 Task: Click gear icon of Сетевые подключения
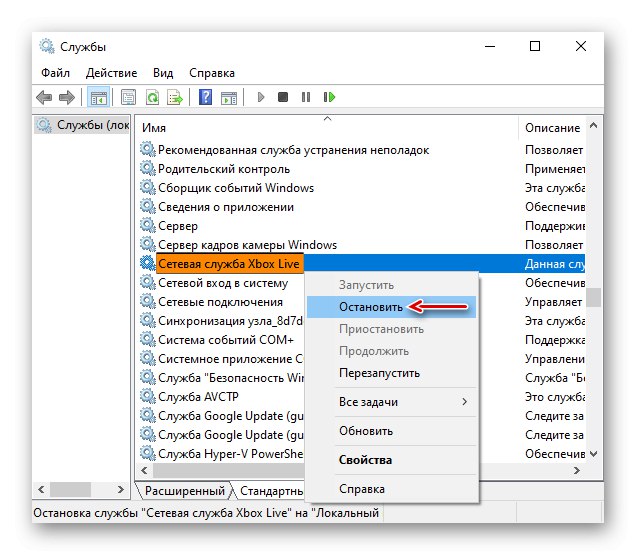(148, 301)
